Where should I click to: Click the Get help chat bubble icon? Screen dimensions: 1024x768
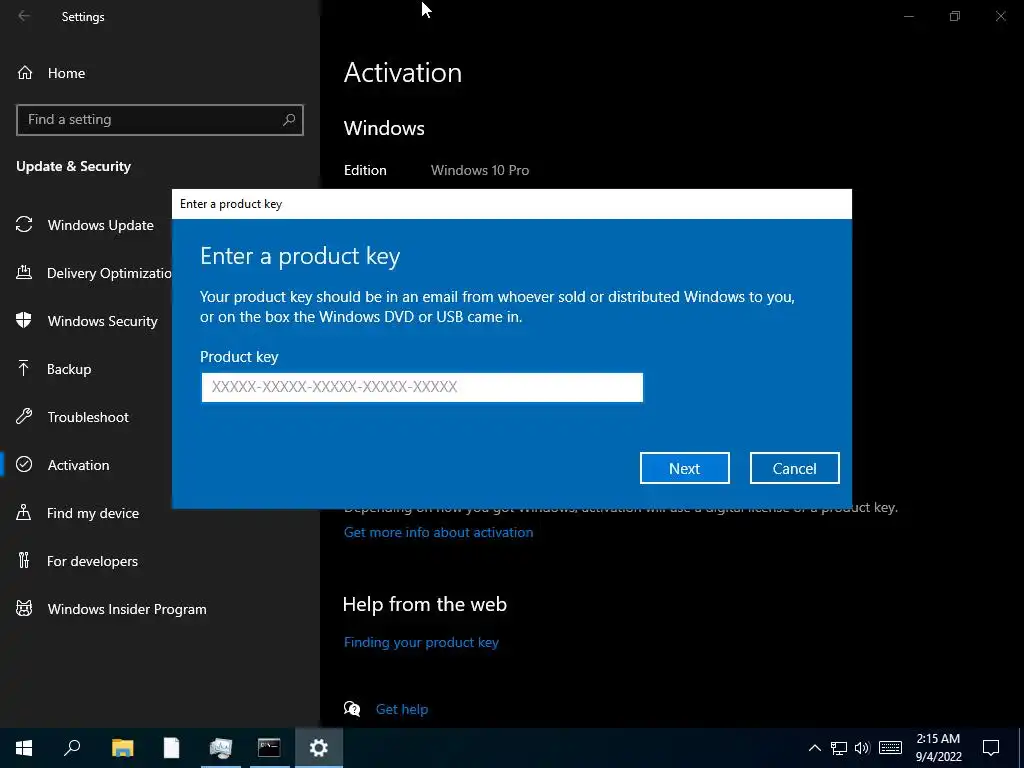(x=352, y=709)
